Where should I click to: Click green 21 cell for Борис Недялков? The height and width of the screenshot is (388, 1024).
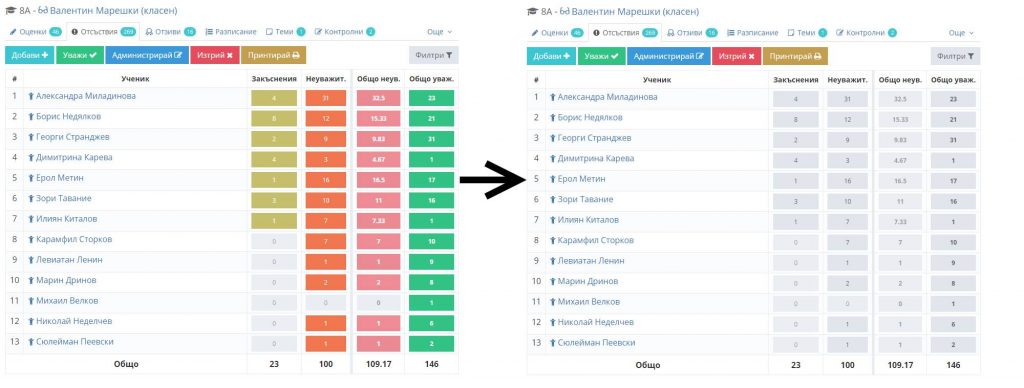click(432, 118)
